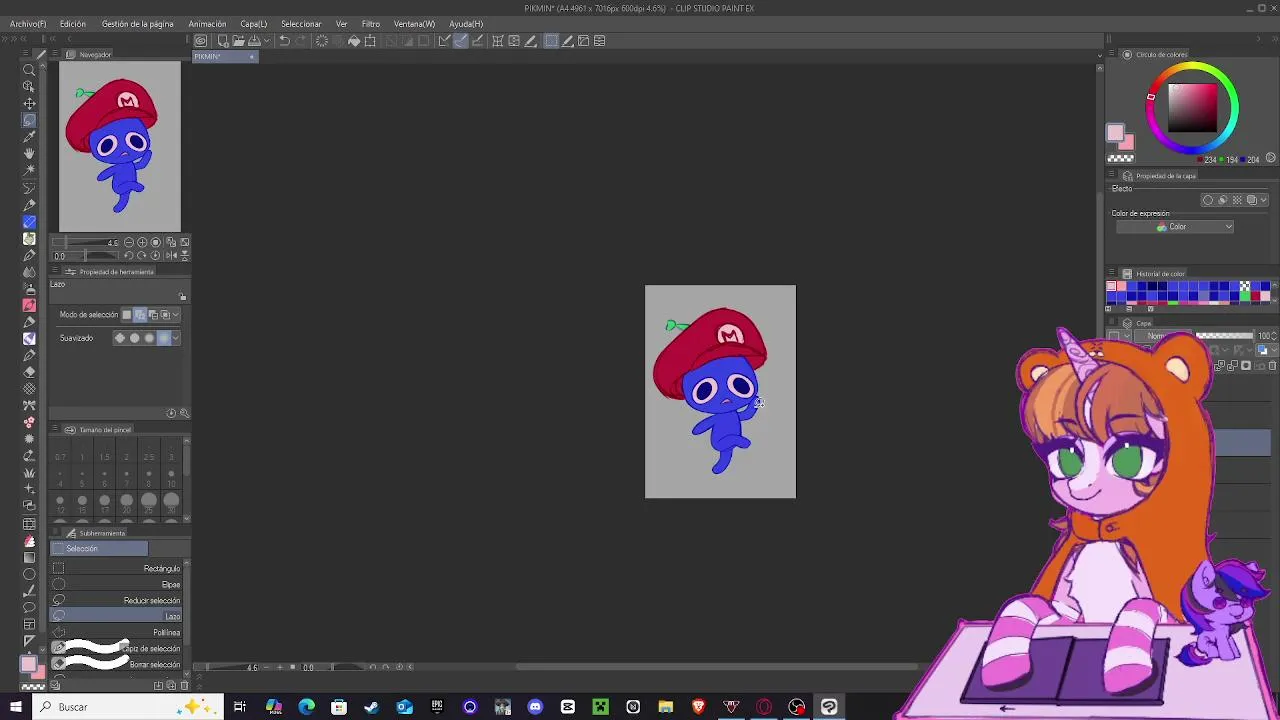Open the Animación menu
Screen dimensions: 1280x720
pos(207,24)
